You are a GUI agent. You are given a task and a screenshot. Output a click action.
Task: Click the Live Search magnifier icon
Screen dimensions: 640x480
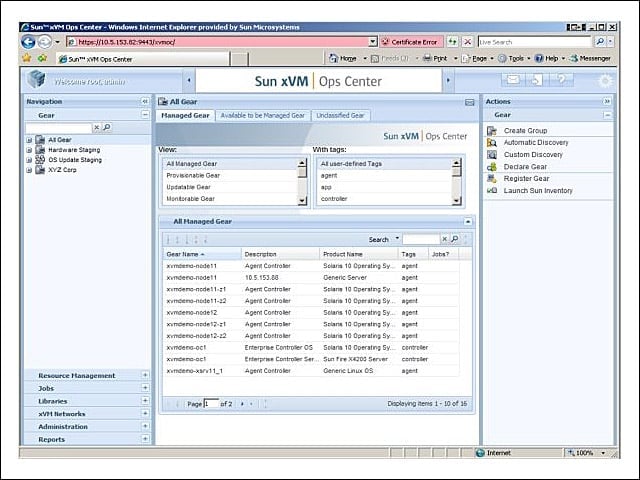600,42
